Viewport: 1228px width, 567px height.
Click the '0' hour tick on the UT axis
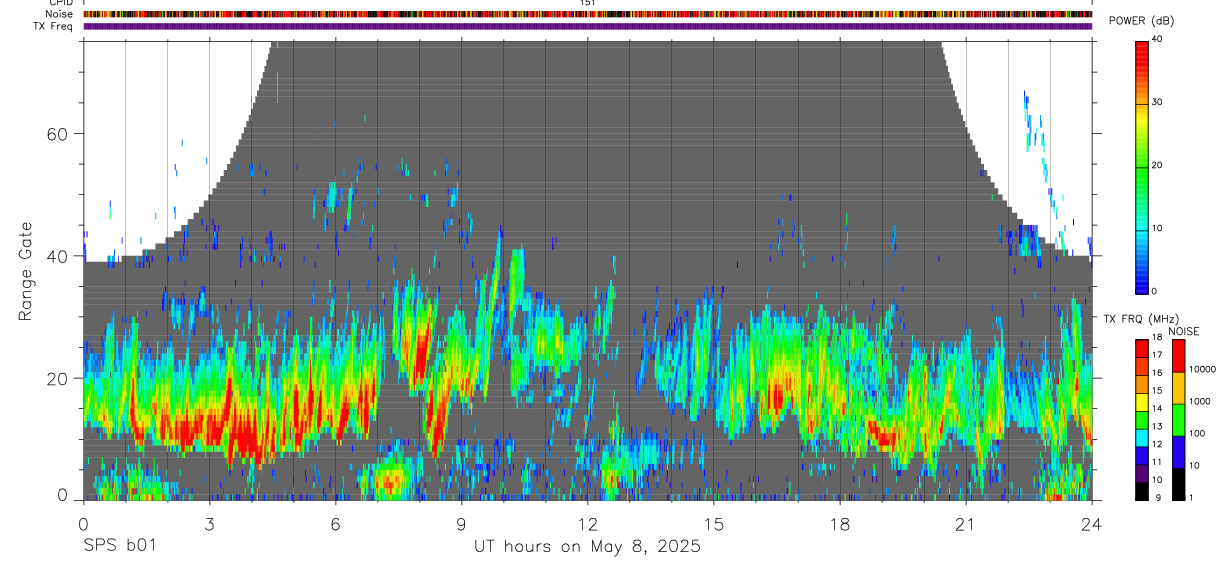coord(83,523)
